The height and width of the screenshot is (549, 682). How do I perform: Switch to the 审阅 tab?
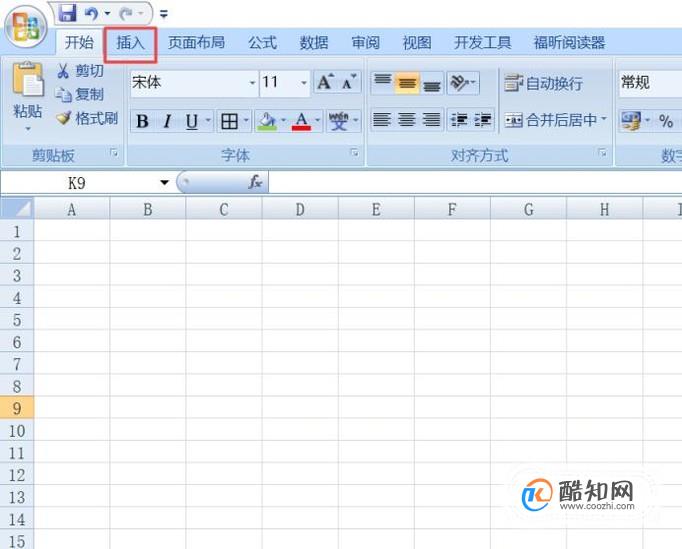pyautogui.click(x=365, y=43)
